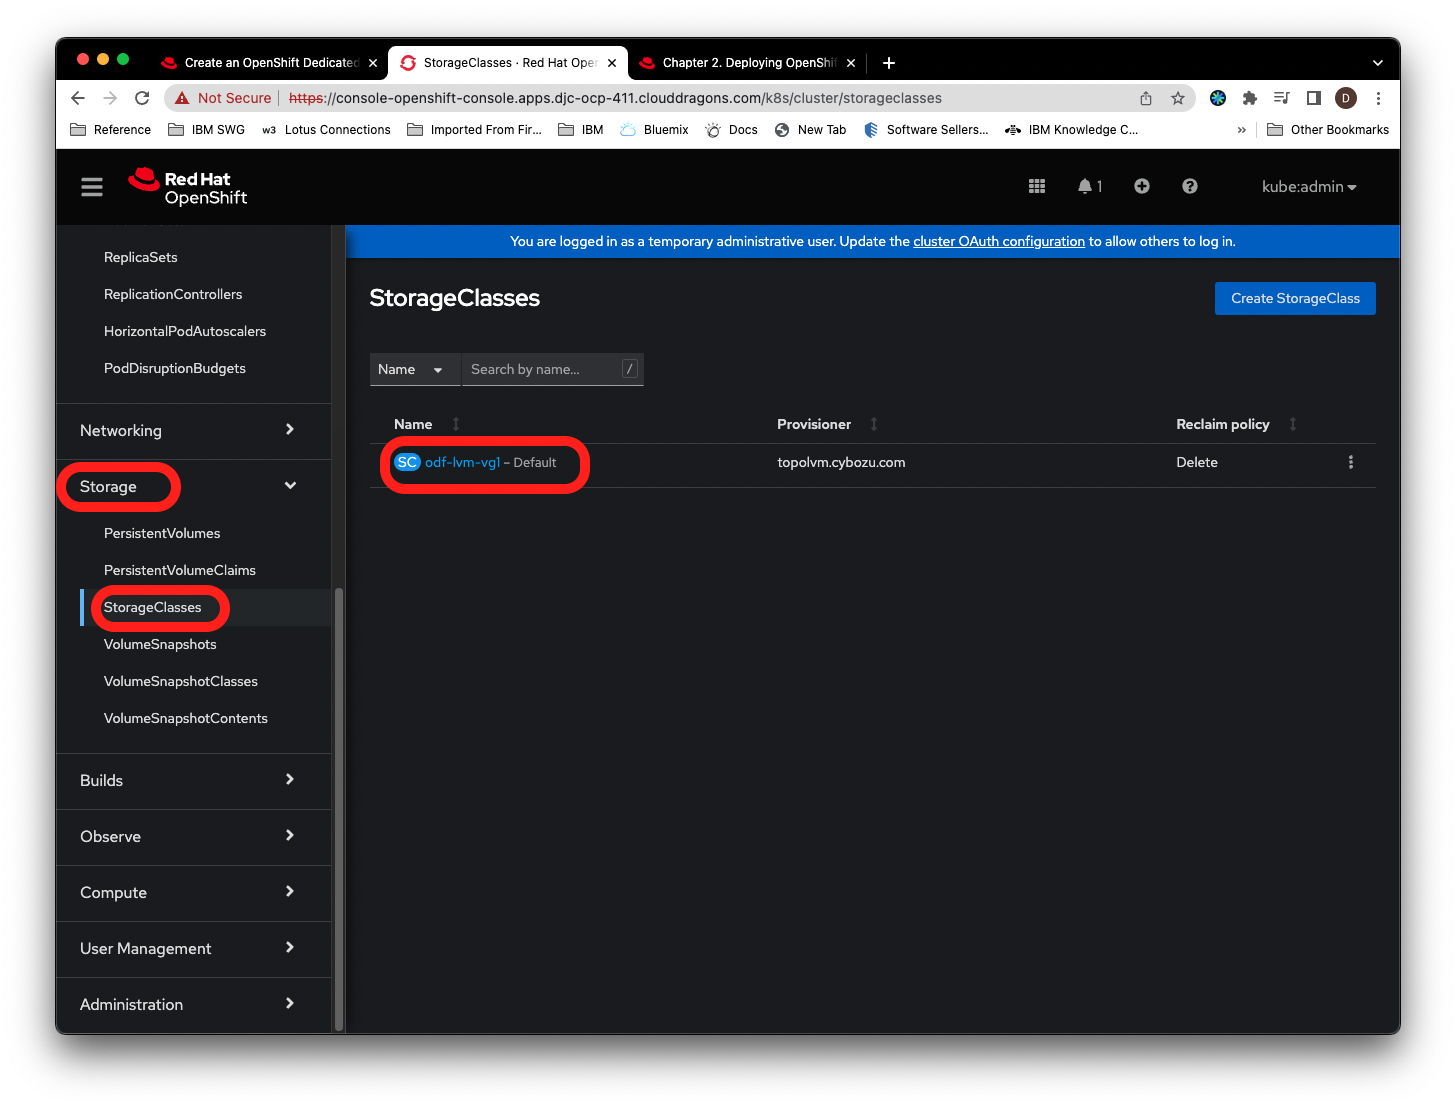The image size is (1456, 1108).
Task: Expand the User Management nav section
Action: point(193,948)
